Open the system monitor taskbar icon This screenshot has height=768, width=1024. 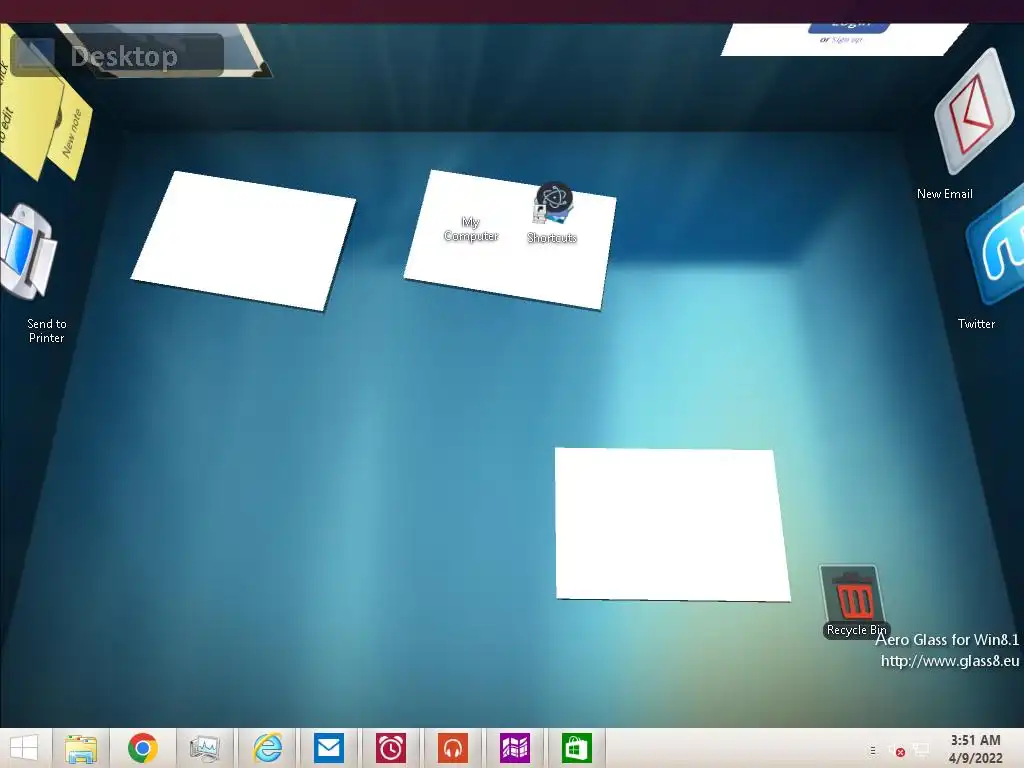coord(204,748)
